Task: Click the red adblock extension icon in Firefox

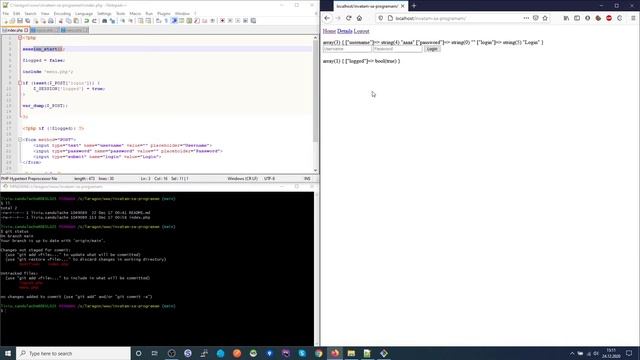Action: click(609, 18)
